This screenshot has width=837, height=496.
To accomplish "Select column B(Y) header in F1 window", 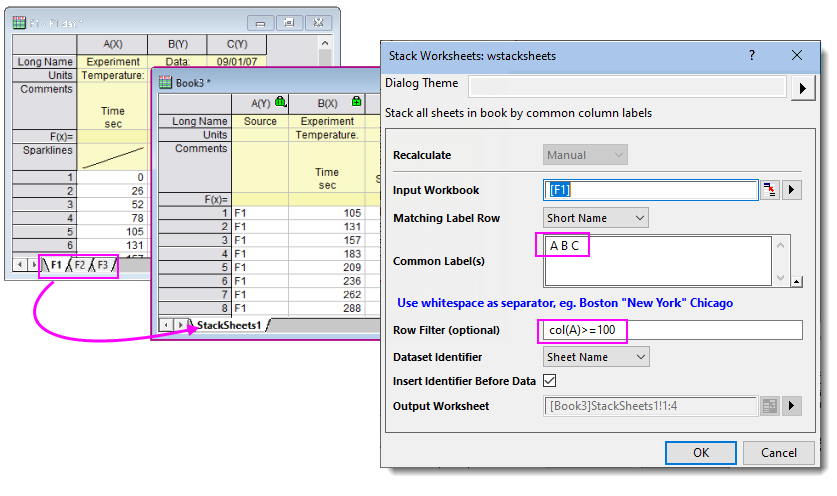I will [x=178, y=44].
